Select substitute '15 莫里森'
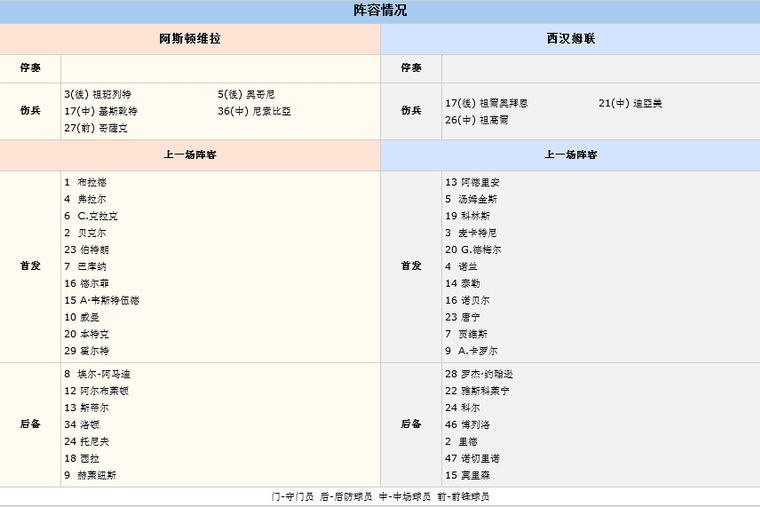Image resolution: width=760 pixels, height=507 pixels. 468,475
